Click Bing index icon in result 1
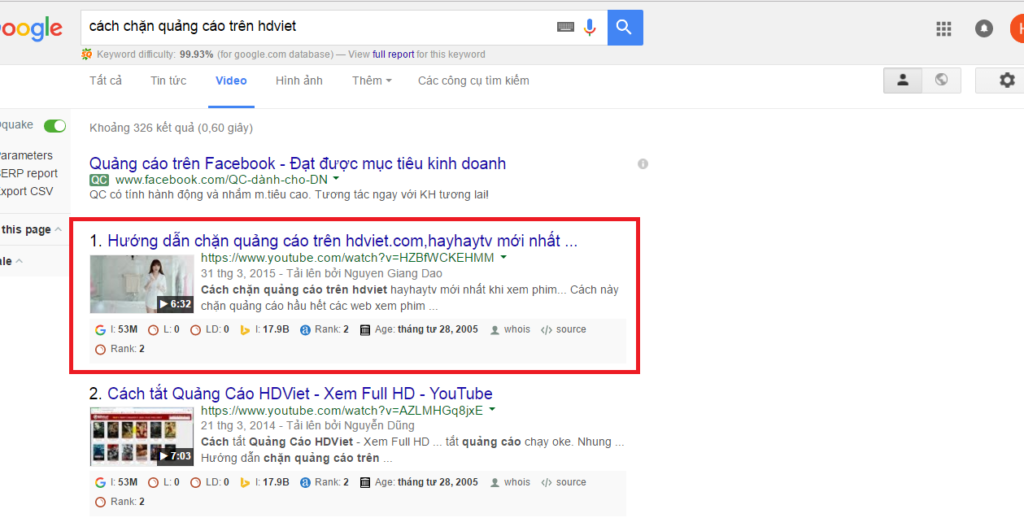Image resolution: width=1024 pixels, height=518 pixels. click(x=245, y=330)
